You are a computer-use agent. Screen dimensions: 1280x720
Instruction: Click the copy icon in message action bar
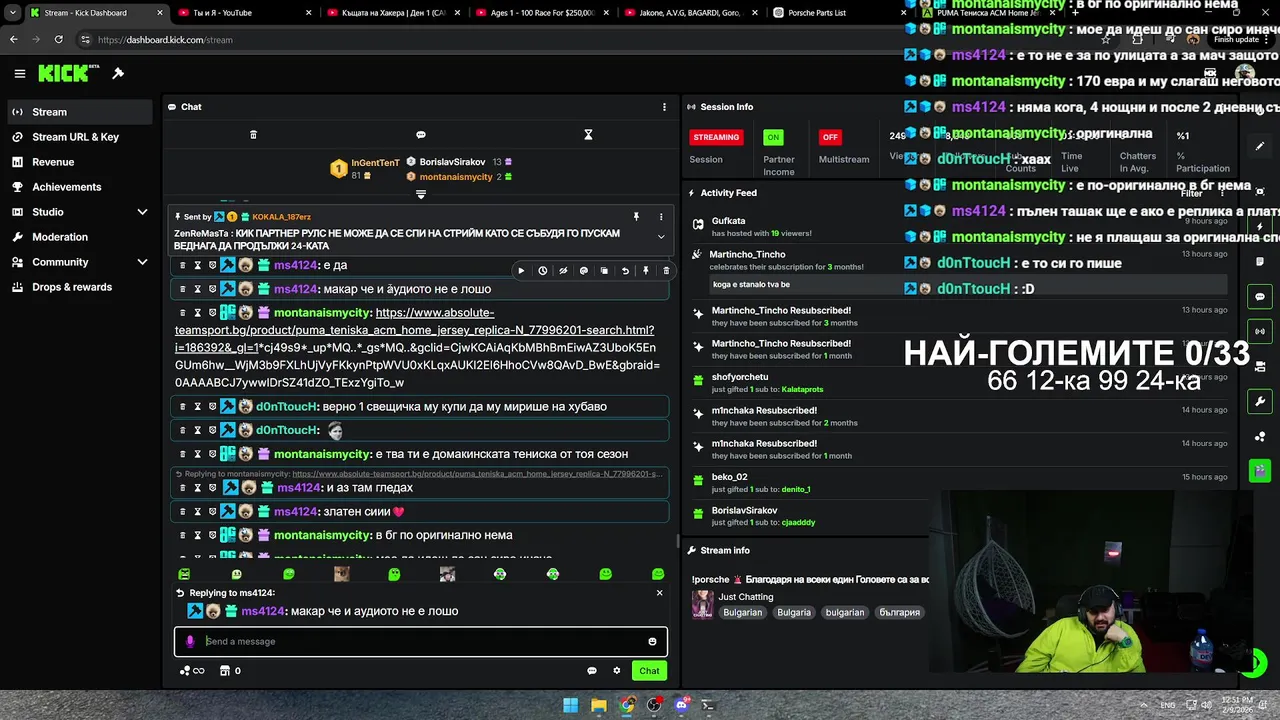(x=604, y=270)
